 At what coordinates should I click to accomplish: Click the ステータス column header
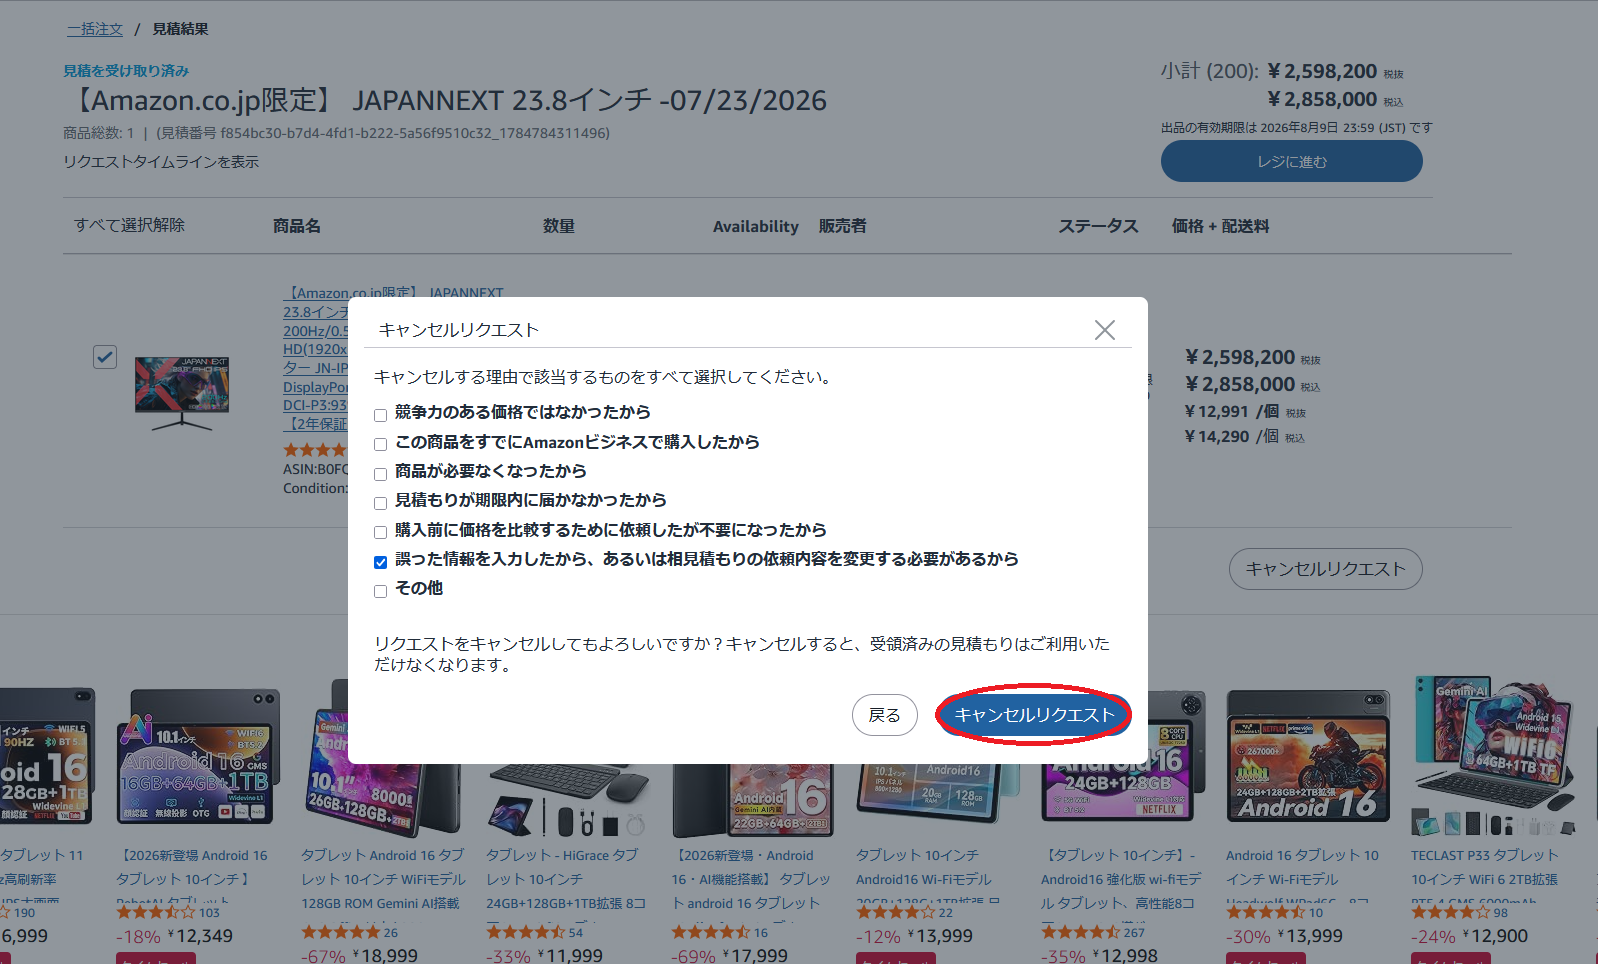pyautogui.click(x=1098, y=226)
